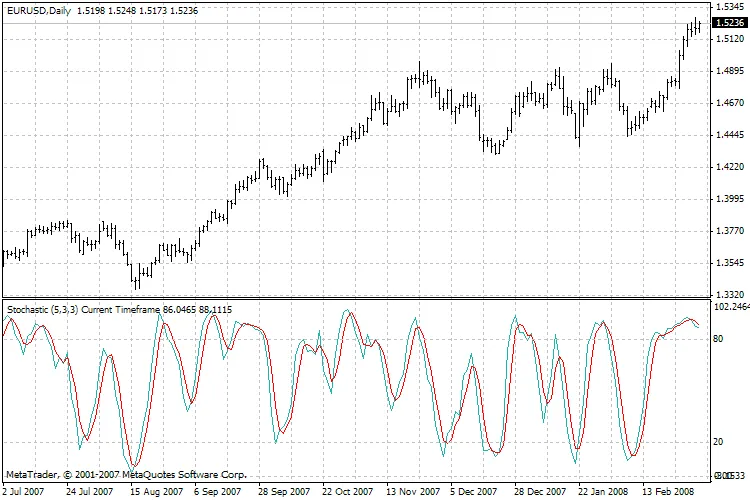Click the 1.5345 top price axis label

(x=729, y=8)
